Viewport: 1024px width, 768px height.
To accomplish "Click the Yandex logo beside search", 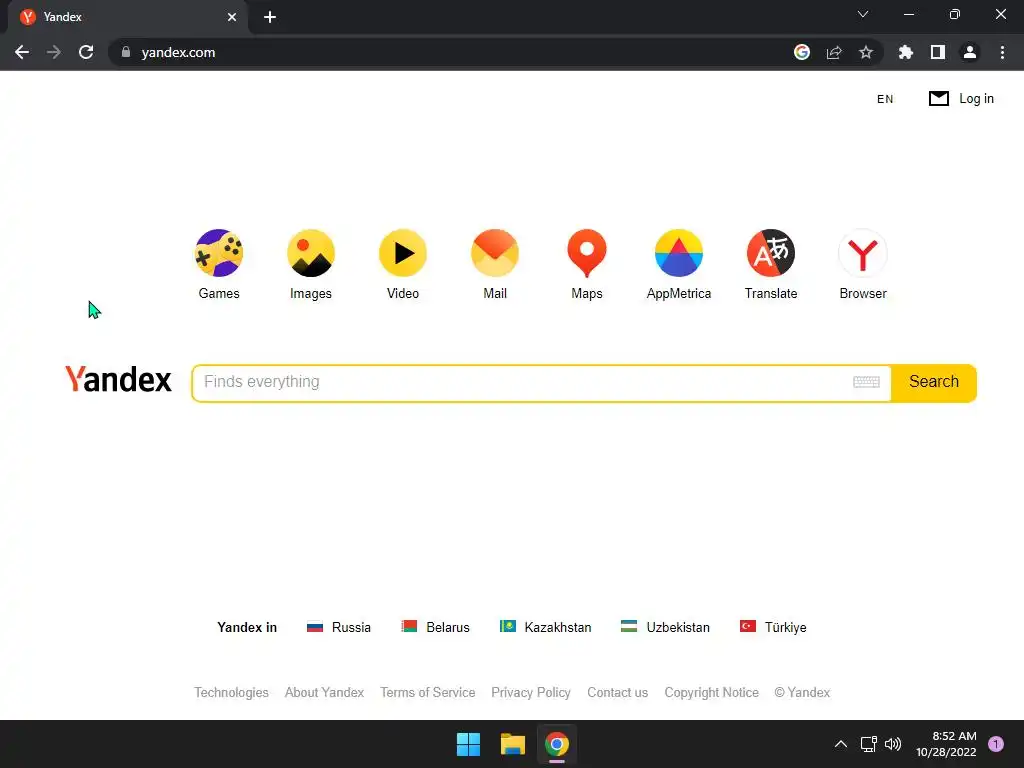I will (118, 379).
